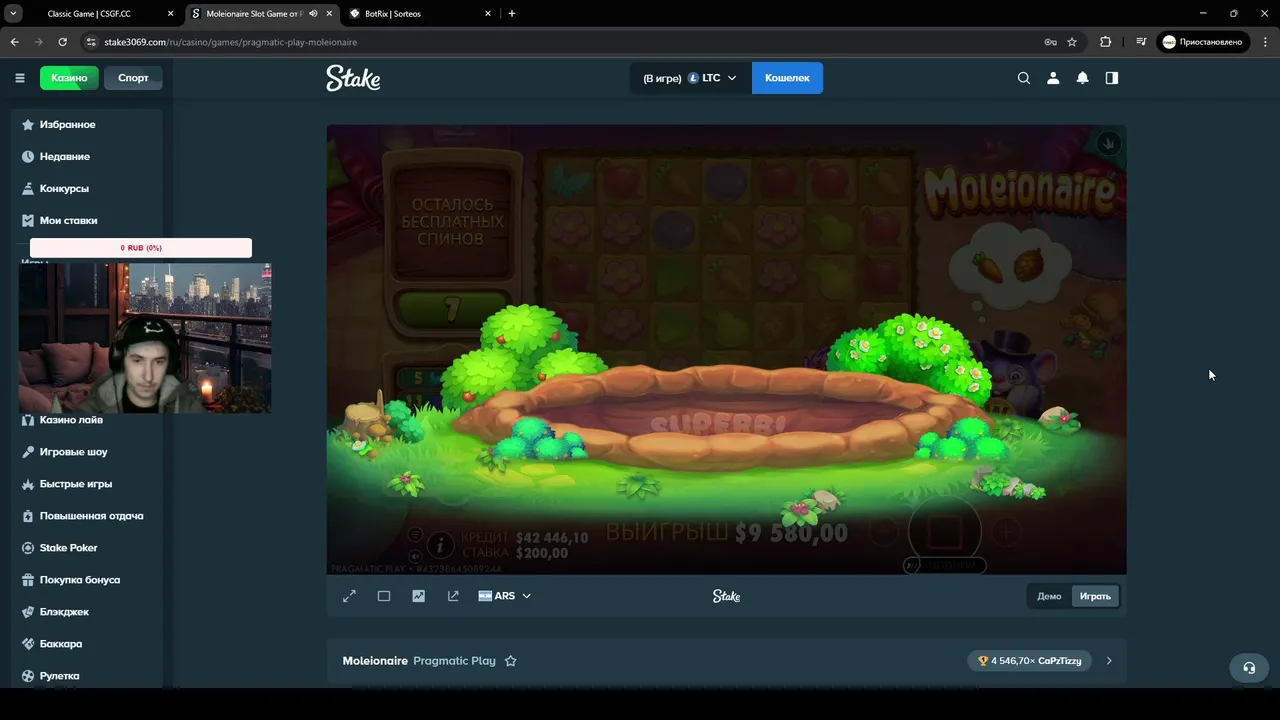1280x720 pixels.
Task: Add Moleionaire to favourites star
Action: click(x=511, y=661)
